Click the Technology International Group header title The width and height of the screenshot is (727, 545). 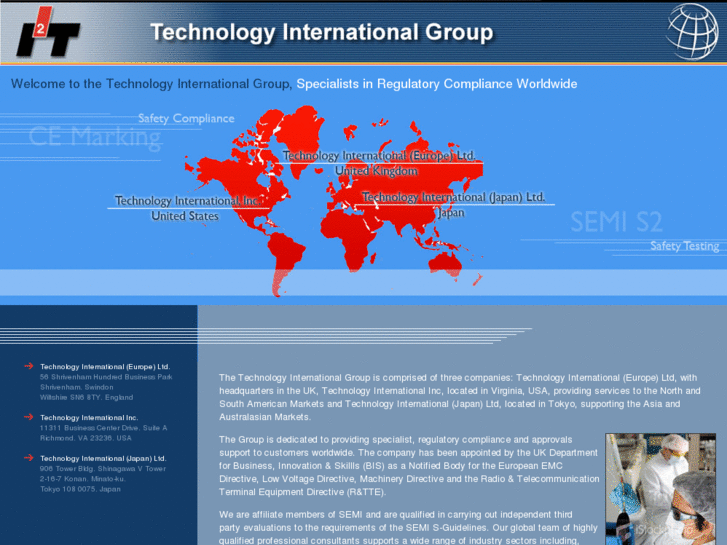[322, 32]
